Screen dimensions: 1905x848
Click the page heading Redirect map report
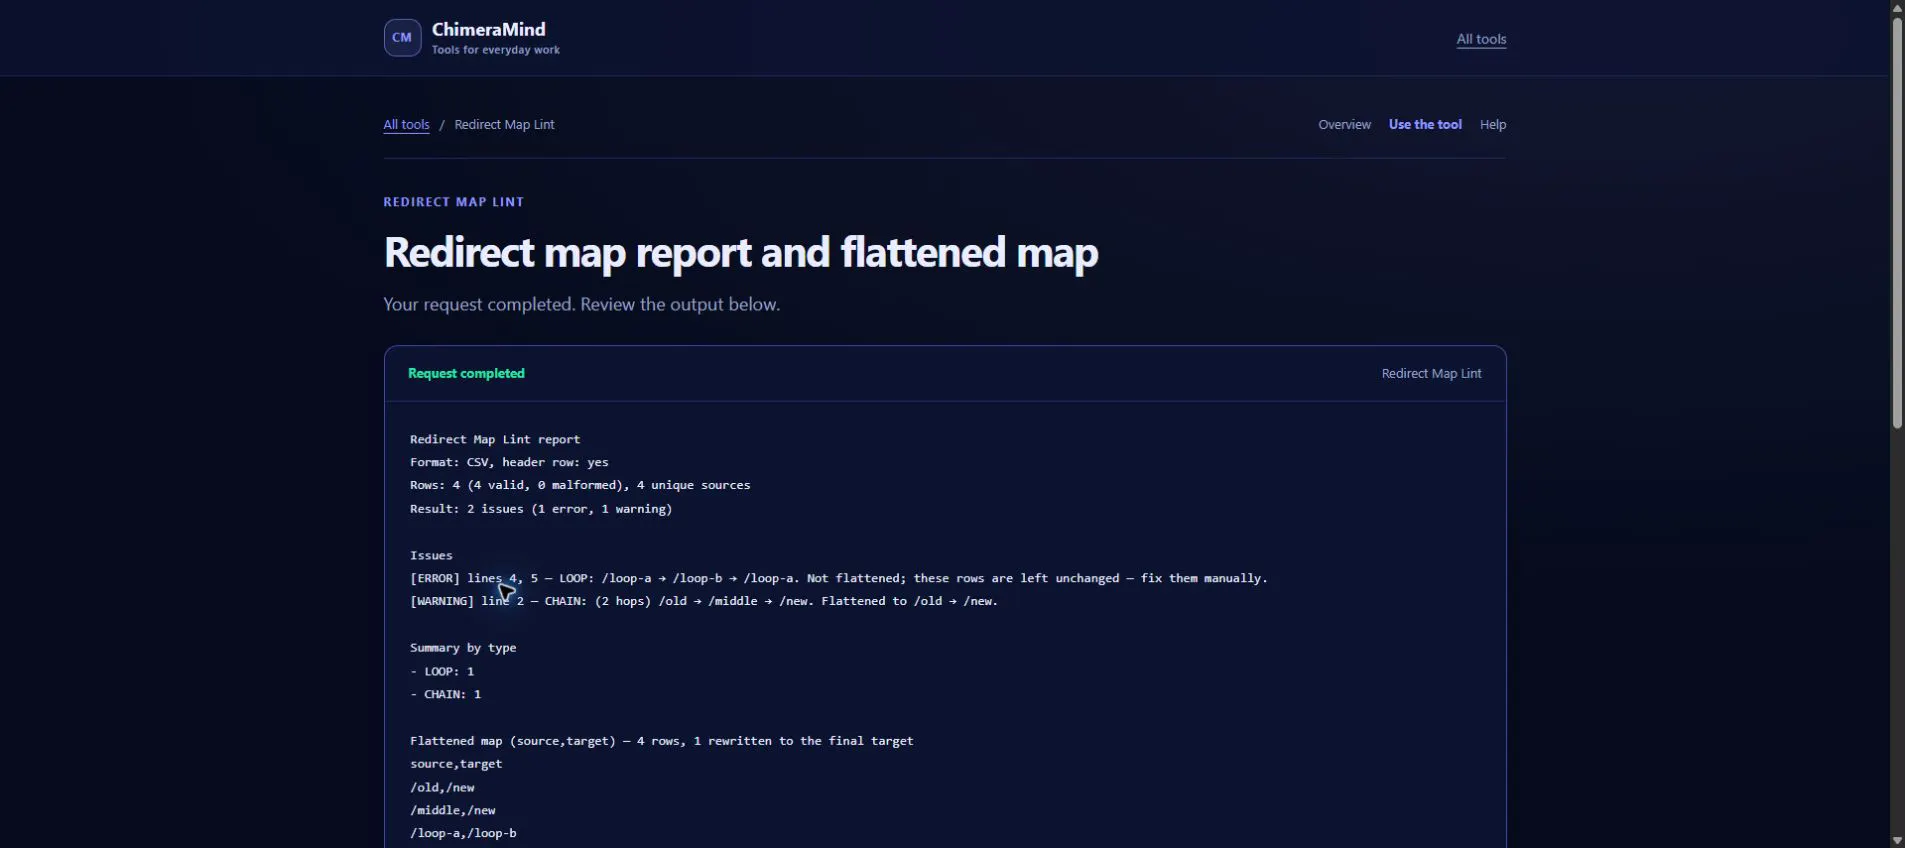[741, 252]
